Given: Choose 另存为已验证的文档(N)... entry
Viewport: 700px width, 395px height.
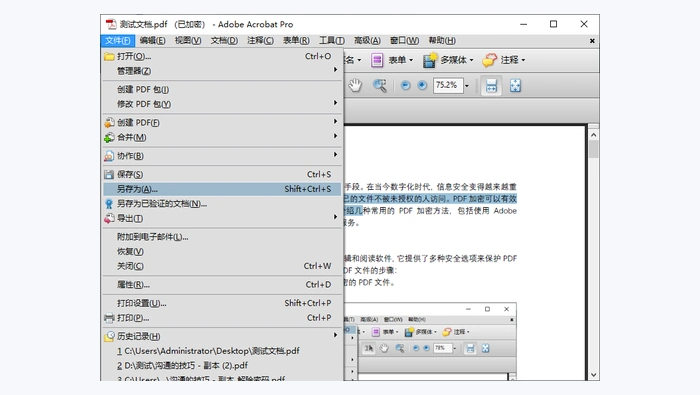Looking at the screenshot, I should click(x=222, y=204).
